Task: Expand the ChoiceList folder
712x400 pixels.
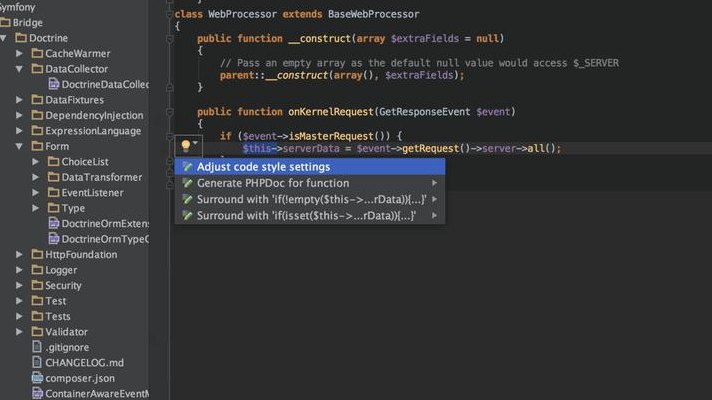Action: 36,162
